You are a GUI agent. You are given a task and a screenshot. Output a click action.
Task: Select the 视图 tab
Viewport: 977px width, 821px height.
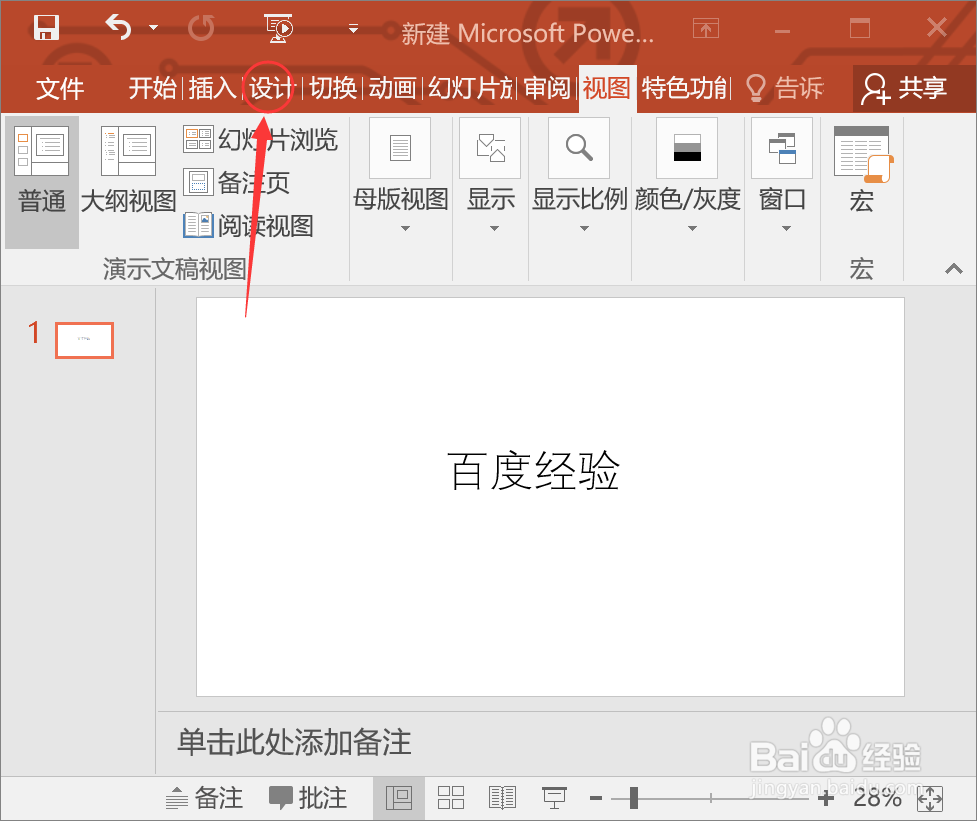pyautogui.click(x=607, y=88)
